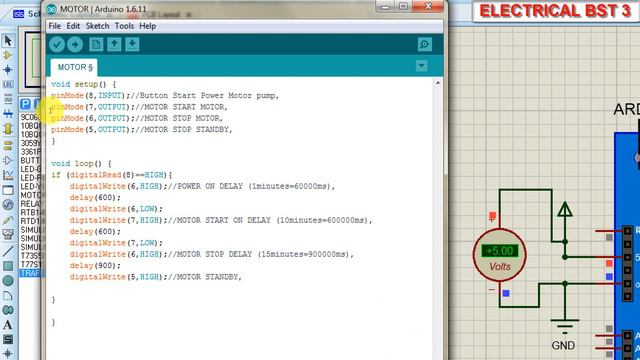The height and width of the screenshot is (360, 640).
Task: Select BUTT device in Proteus list
Action: click(x=31, y=160)
